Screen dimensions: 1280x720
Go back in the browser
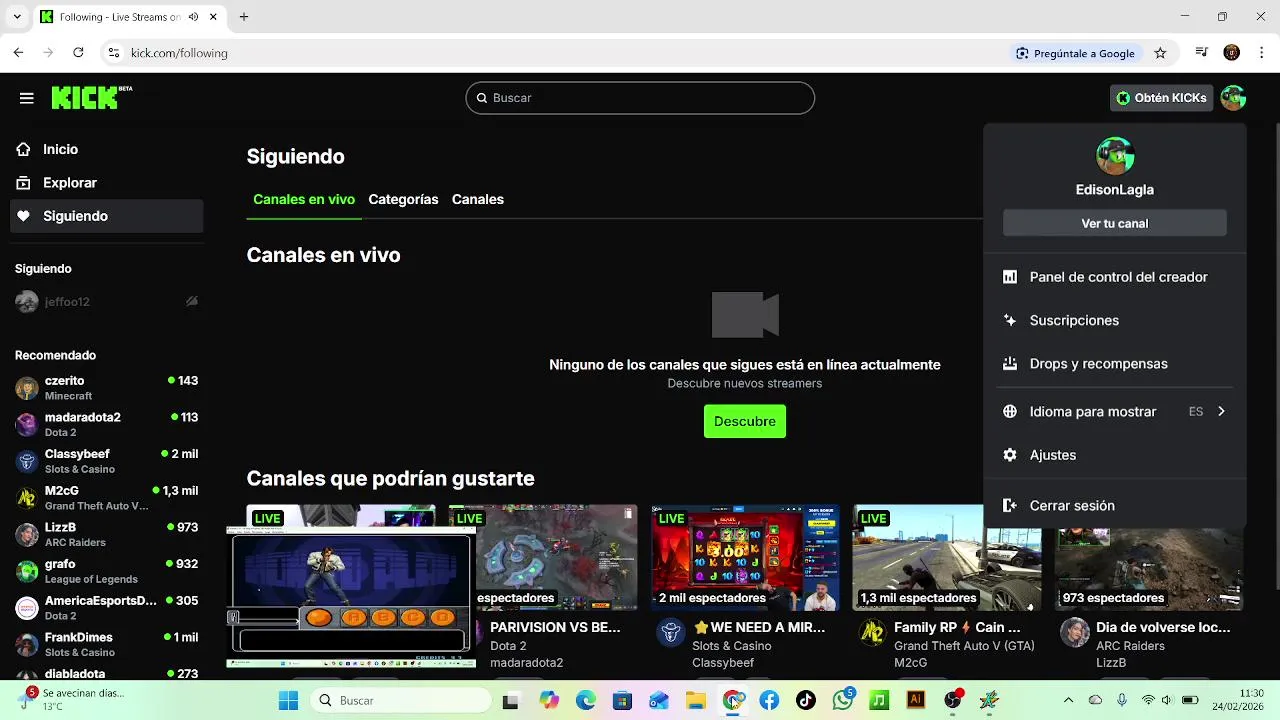[x=18, y=53]
